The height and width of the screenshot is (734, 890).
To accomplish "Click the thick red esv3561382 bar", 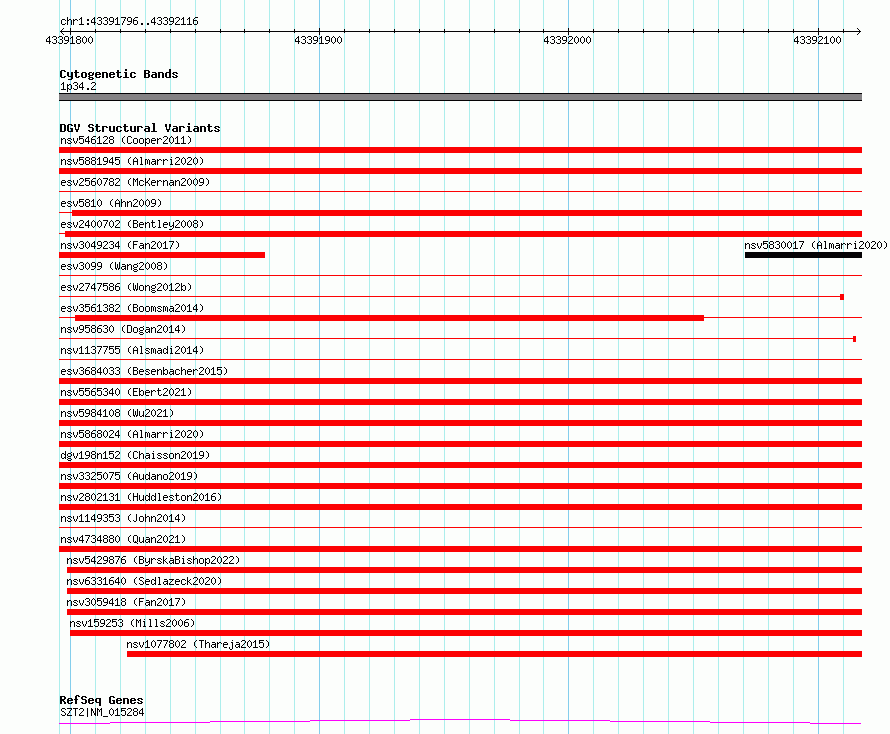I will [x=389, y=318].
